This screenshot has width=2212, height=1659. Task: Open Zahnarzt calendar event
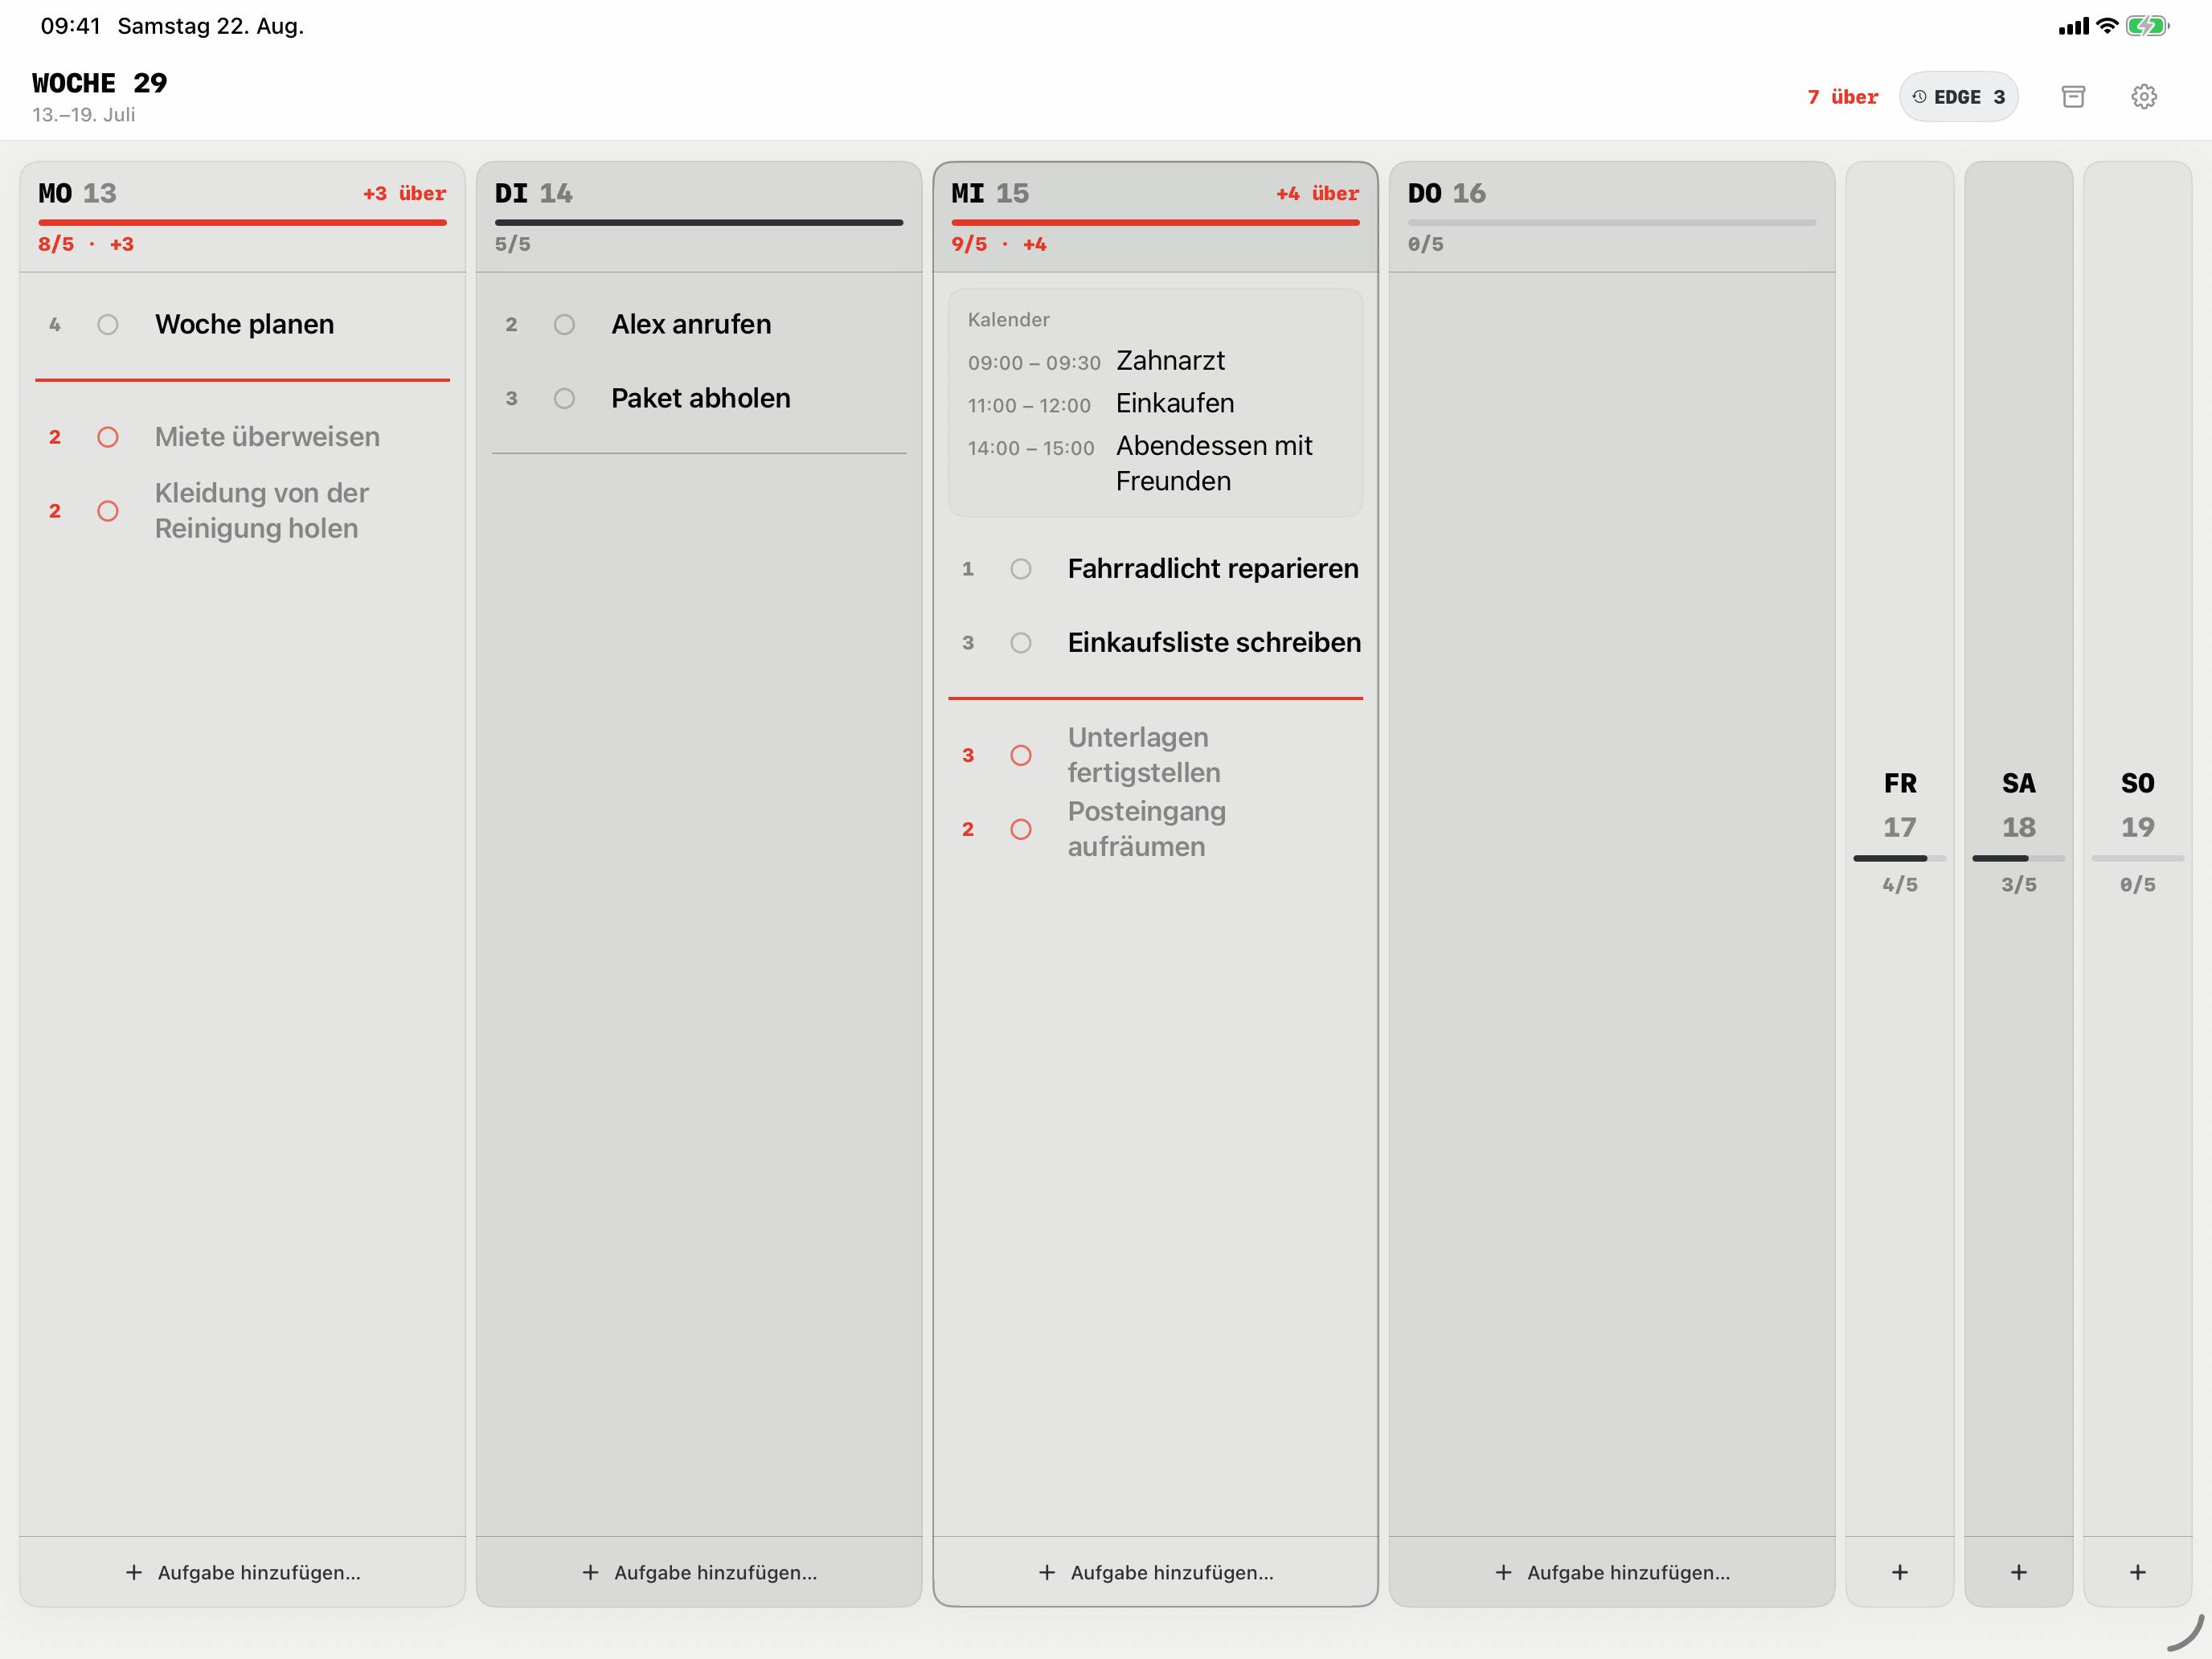point(1155,361)
